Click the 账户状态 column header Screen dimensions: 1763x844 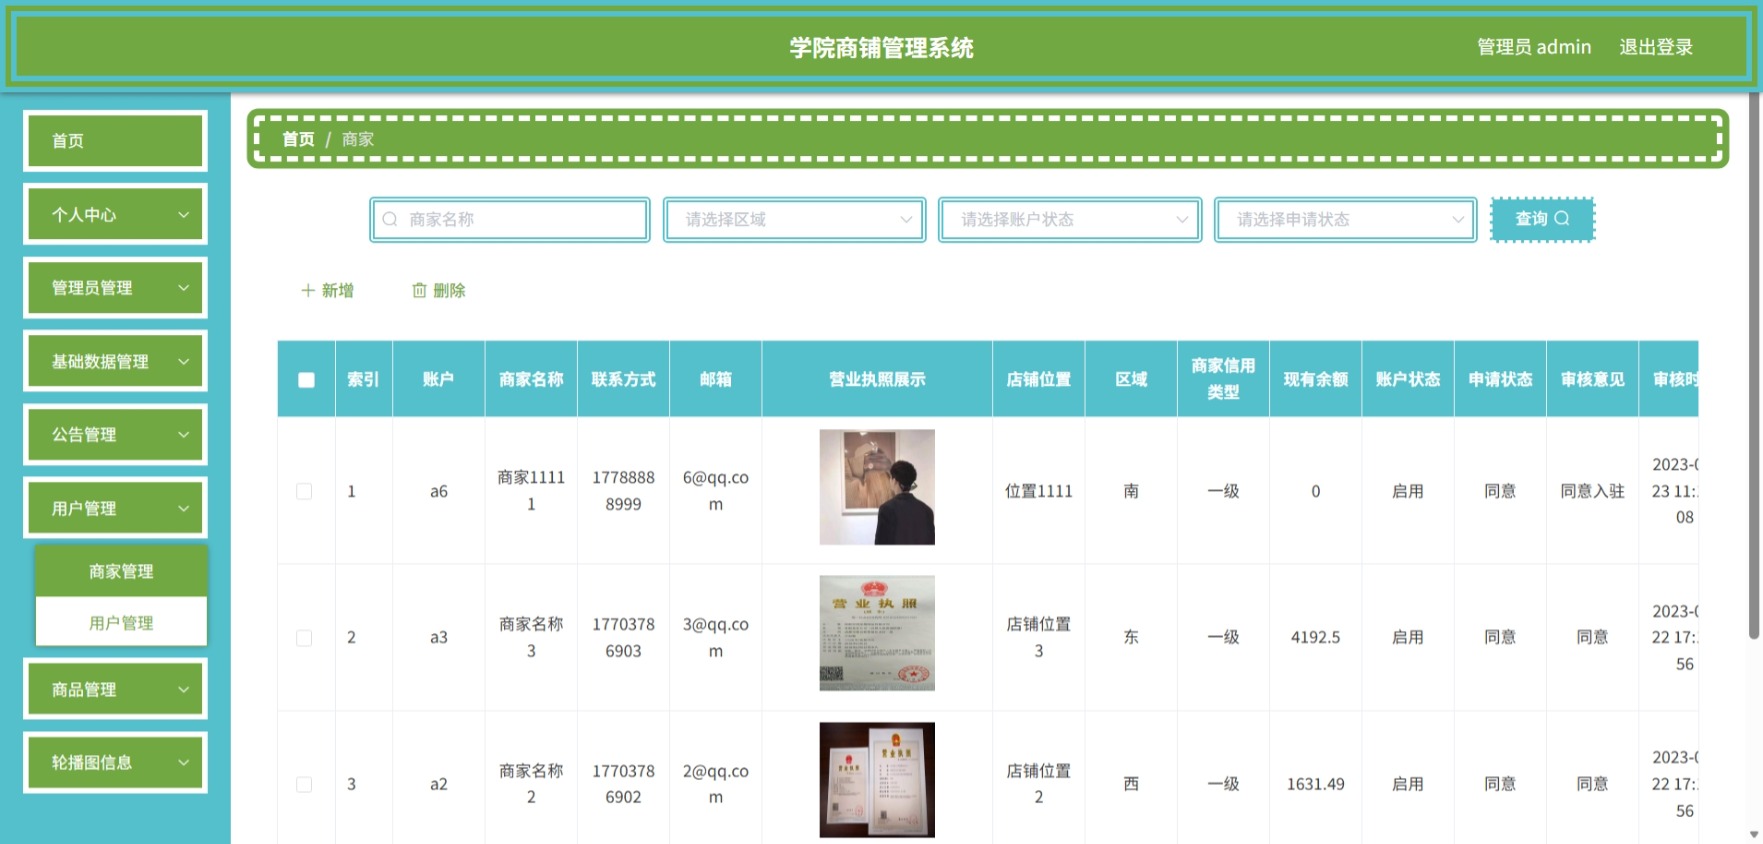click(x=1407, y=379)
